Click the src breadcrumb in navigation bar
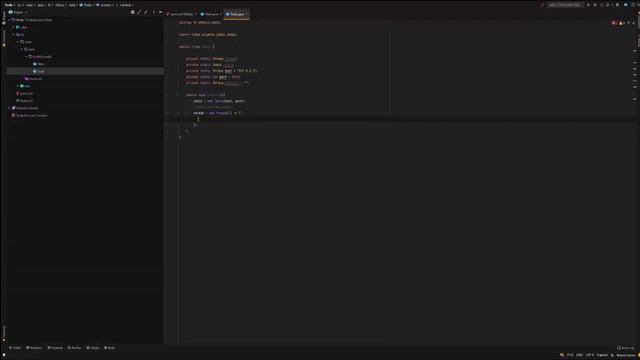Screen dimensions: 640x360 [x=19, y=5]
